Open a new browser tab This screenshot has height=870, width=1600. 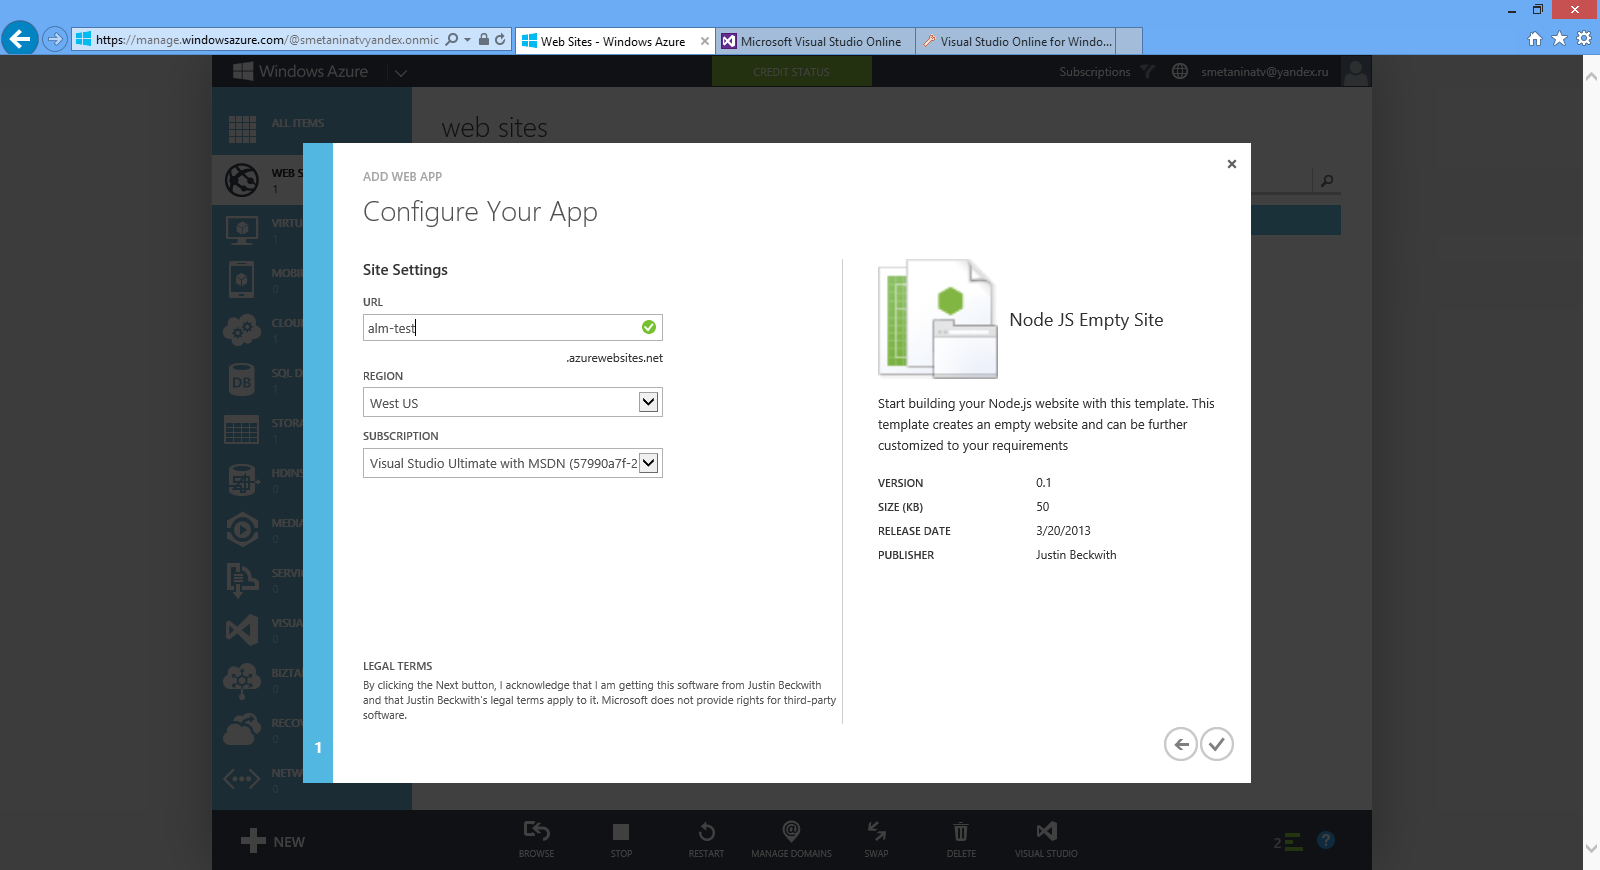[x=1128, y=41]
